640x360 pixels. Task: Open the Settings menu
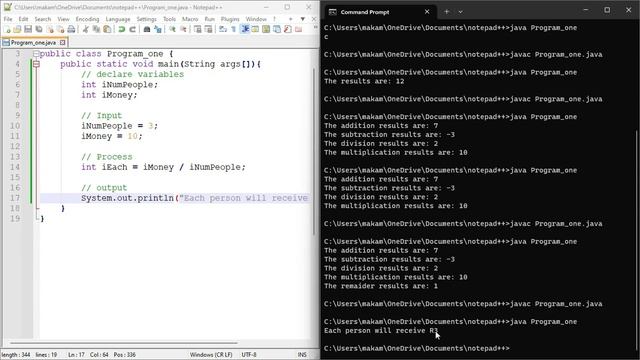pos(146,19)
